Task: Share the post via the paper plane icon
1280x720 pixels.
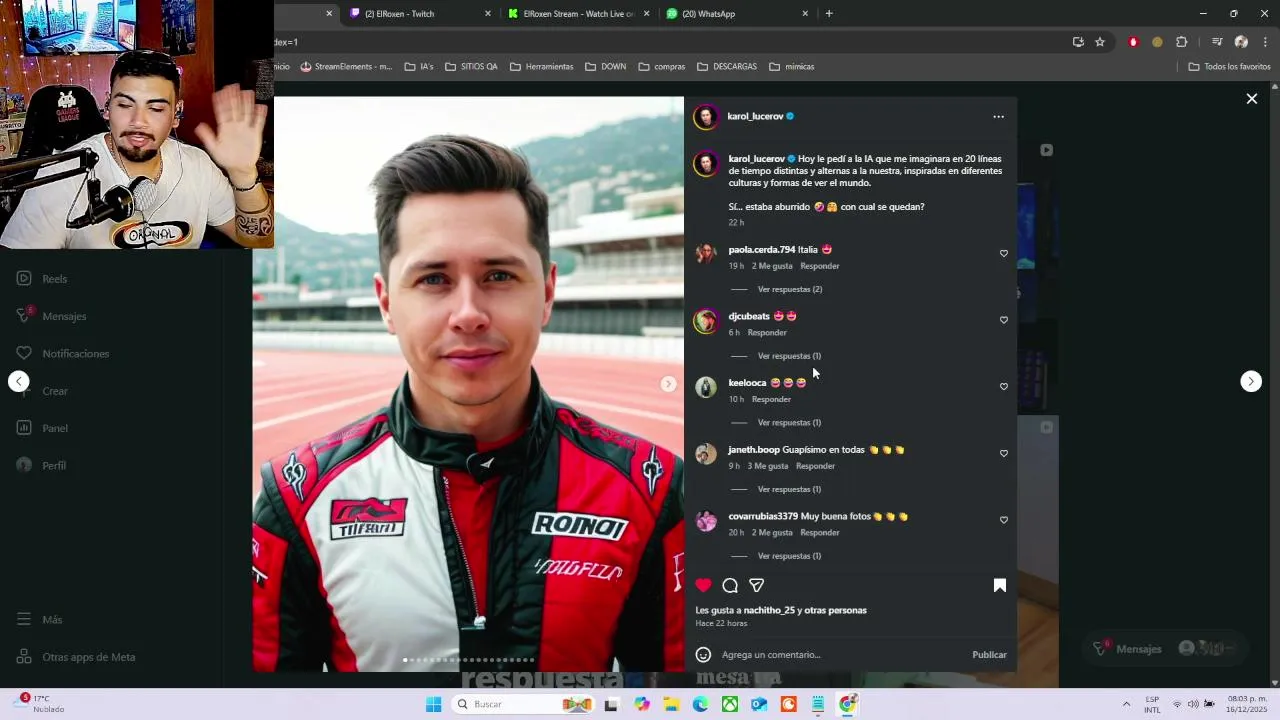Action: tap(757, 585)
